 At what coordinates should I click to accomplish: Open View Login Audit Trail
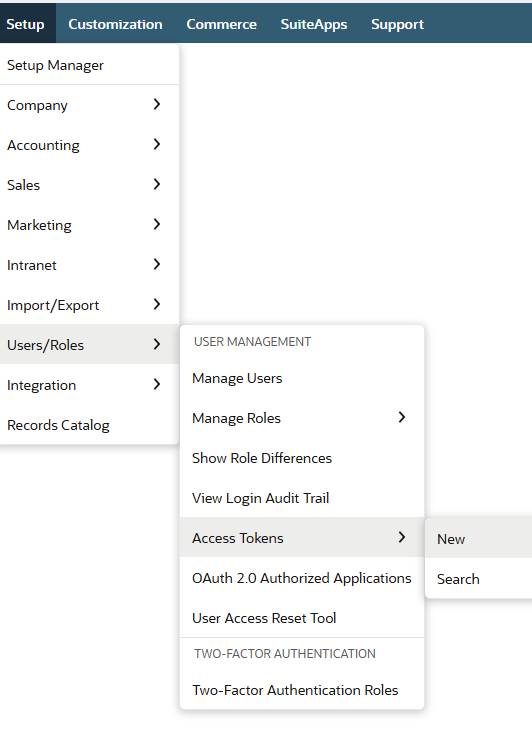302,498
